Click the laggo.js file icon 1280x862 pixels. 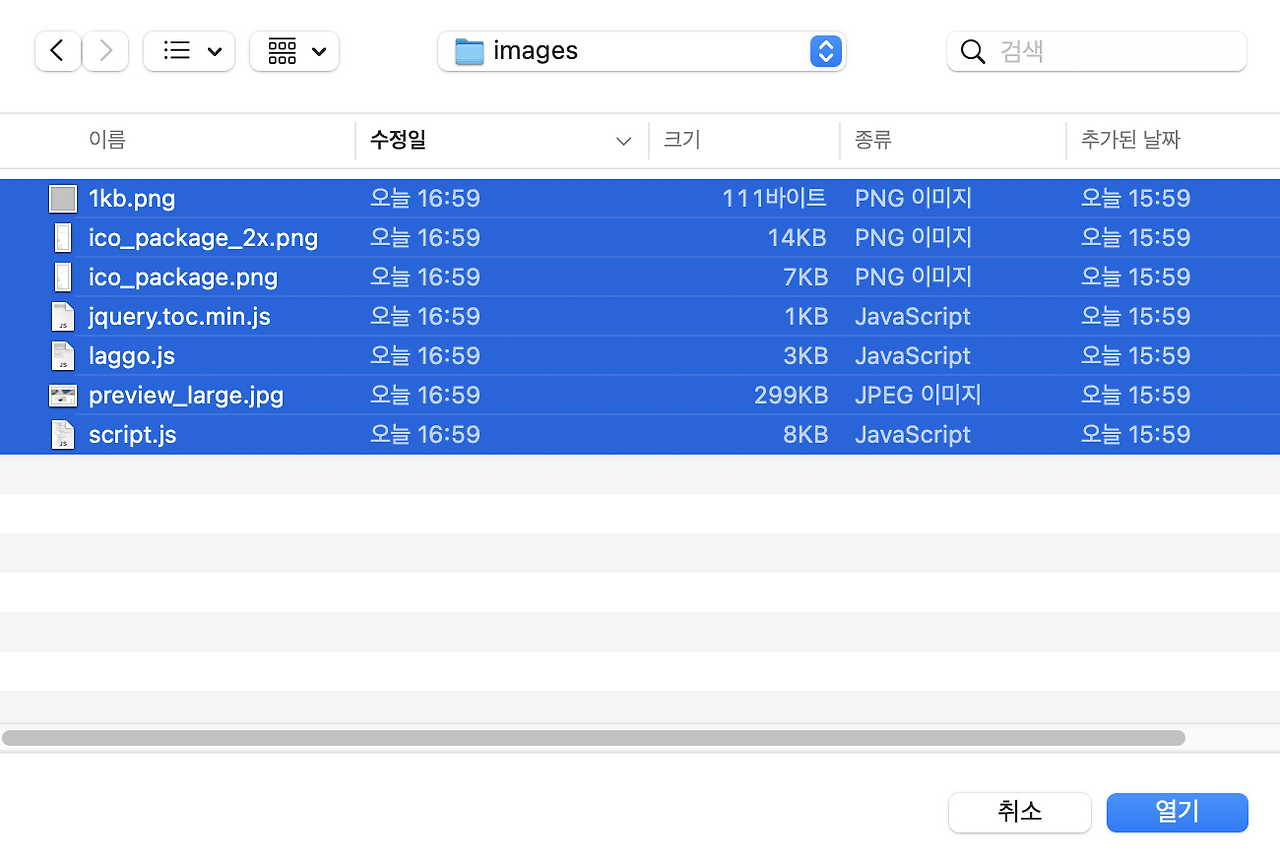coord(62,355)
